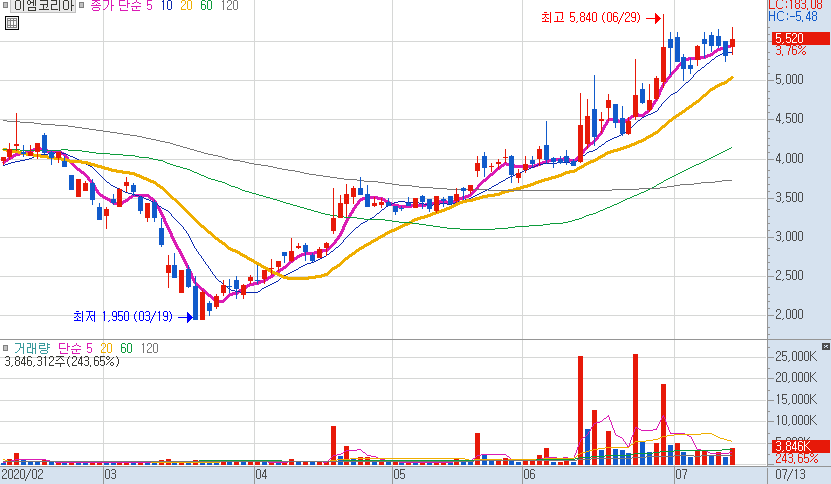Click the 이엠코리아 stock name button

43,6
